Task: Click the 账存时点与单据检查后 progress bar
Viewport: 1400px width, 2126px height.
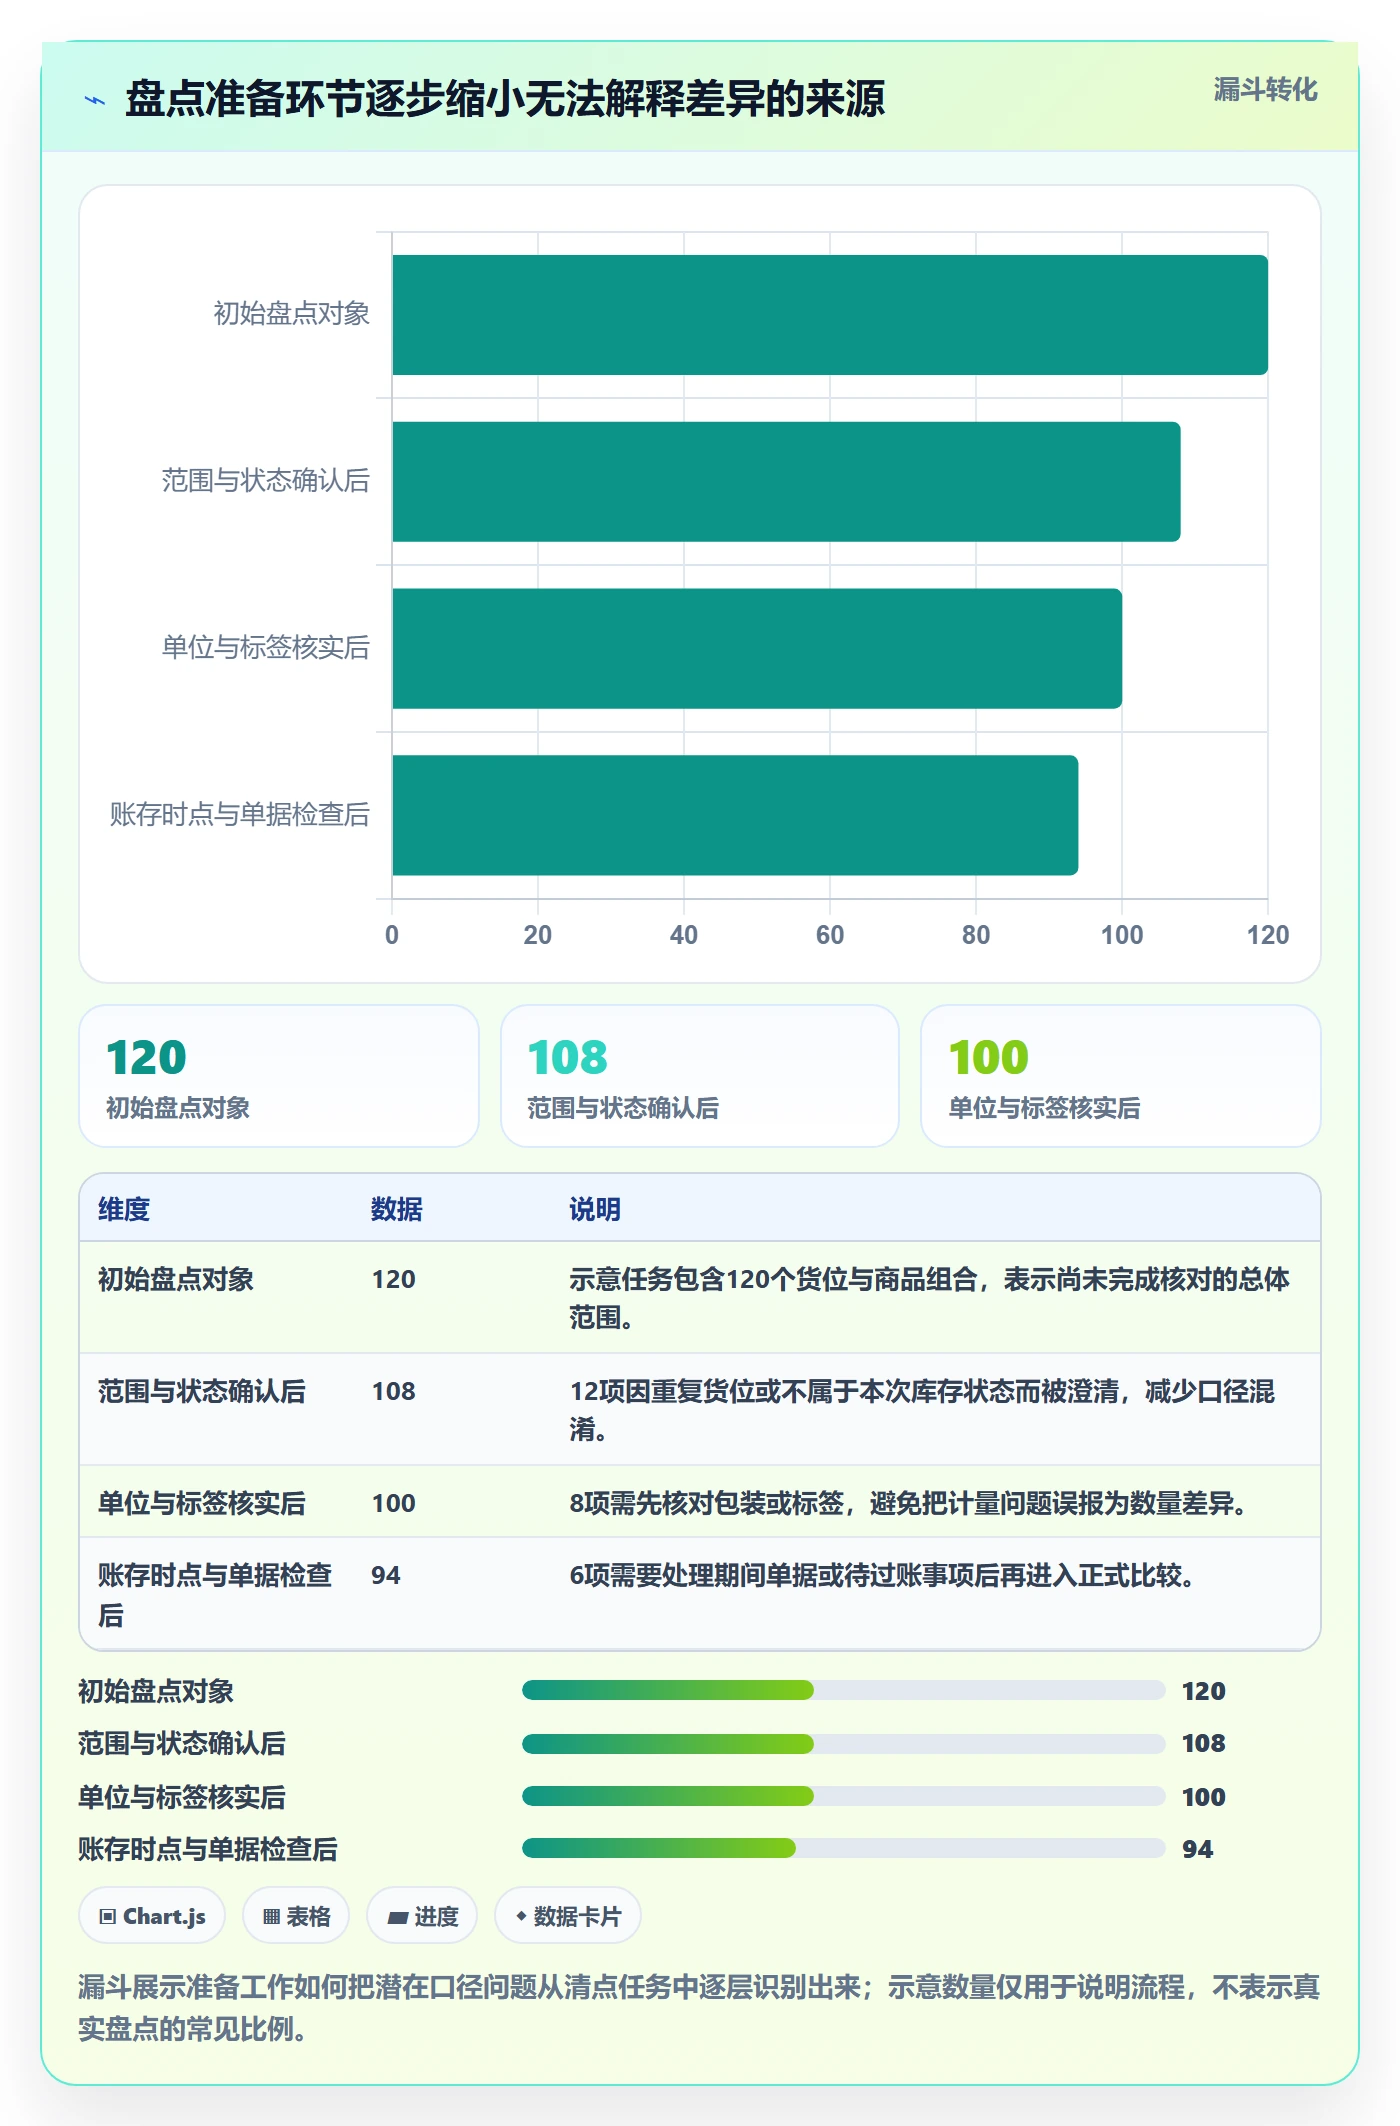Action: click(x=843, y=1848)
